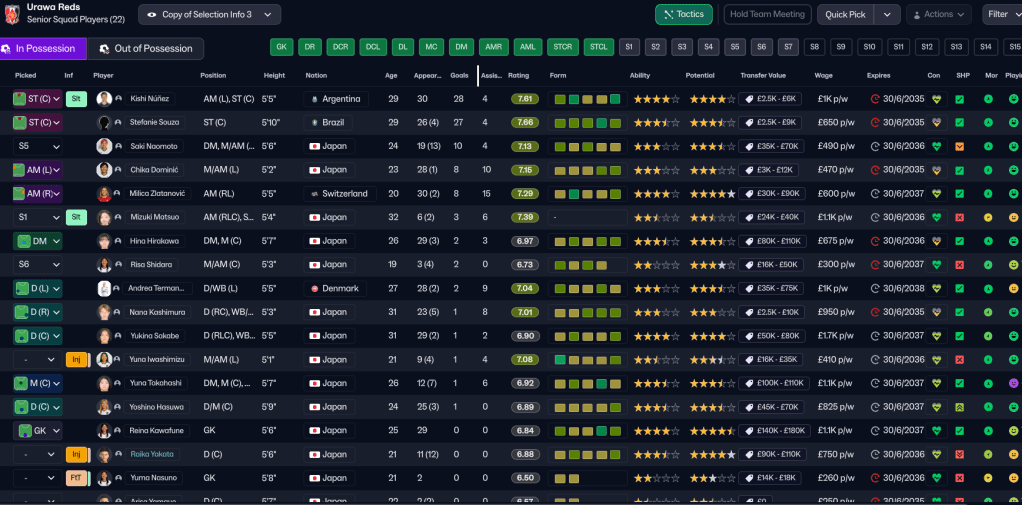Click the morale face icon for Mizuki Matsuo
The width and height of the screenshot is (1022, 505).
pos(988,217)
